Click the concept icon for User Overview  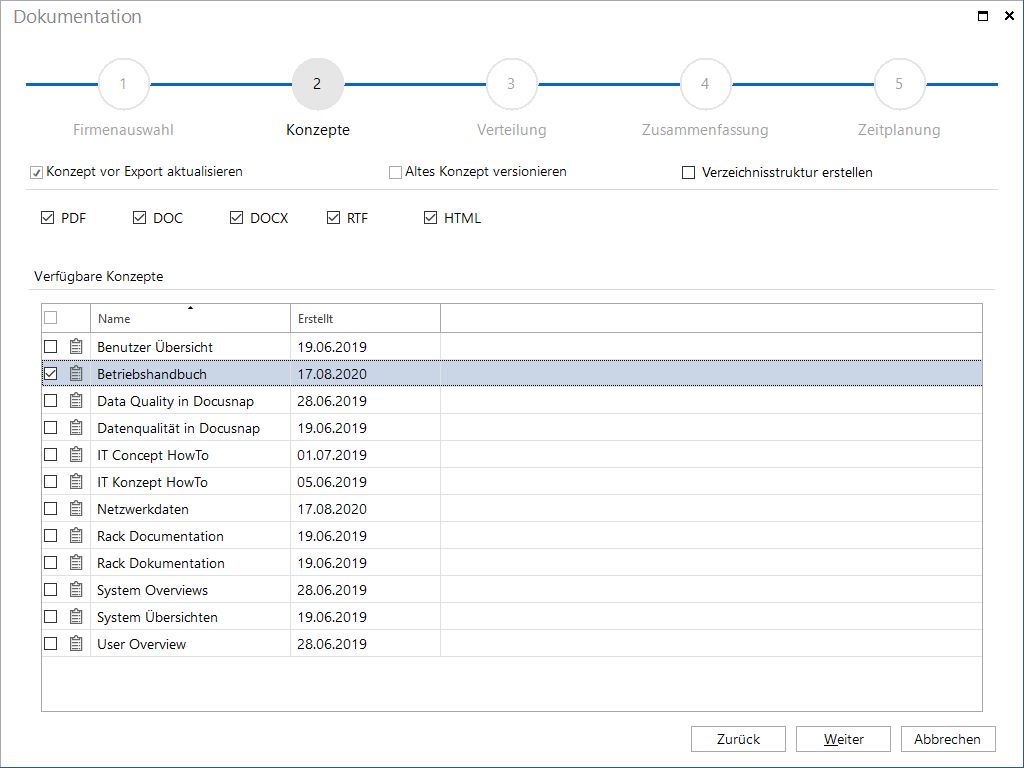point(76,644)
